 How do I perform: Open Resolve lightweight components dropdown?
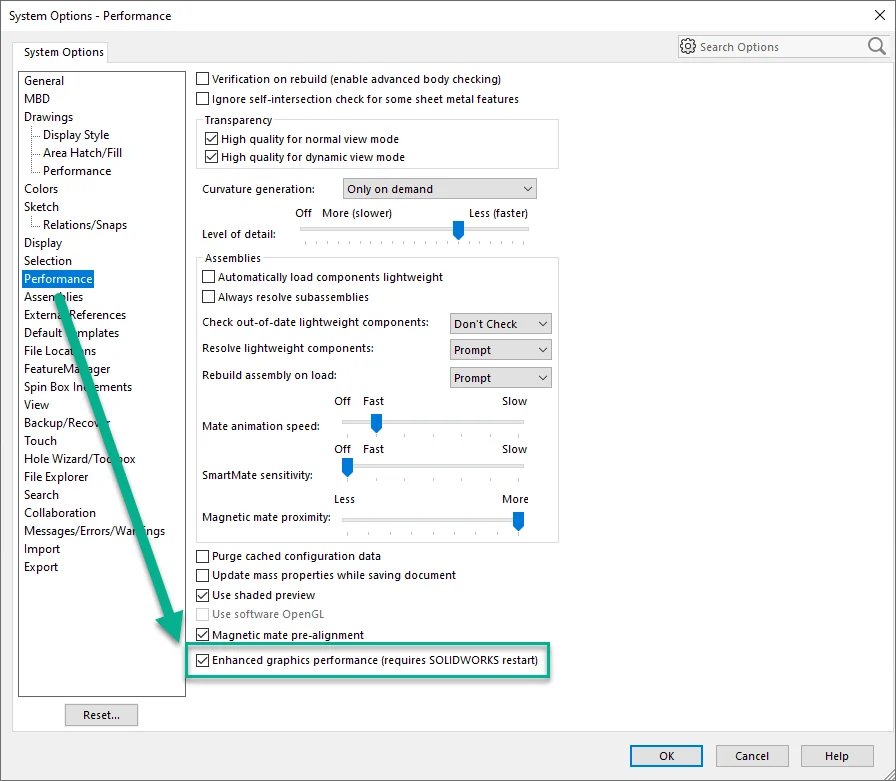pos(501,350)
